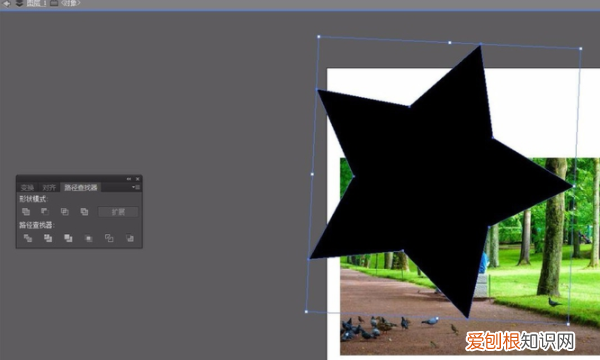Apply Intersect shape mode
Viewport: 600px width, 360px height.
click(x=65, y=212)
